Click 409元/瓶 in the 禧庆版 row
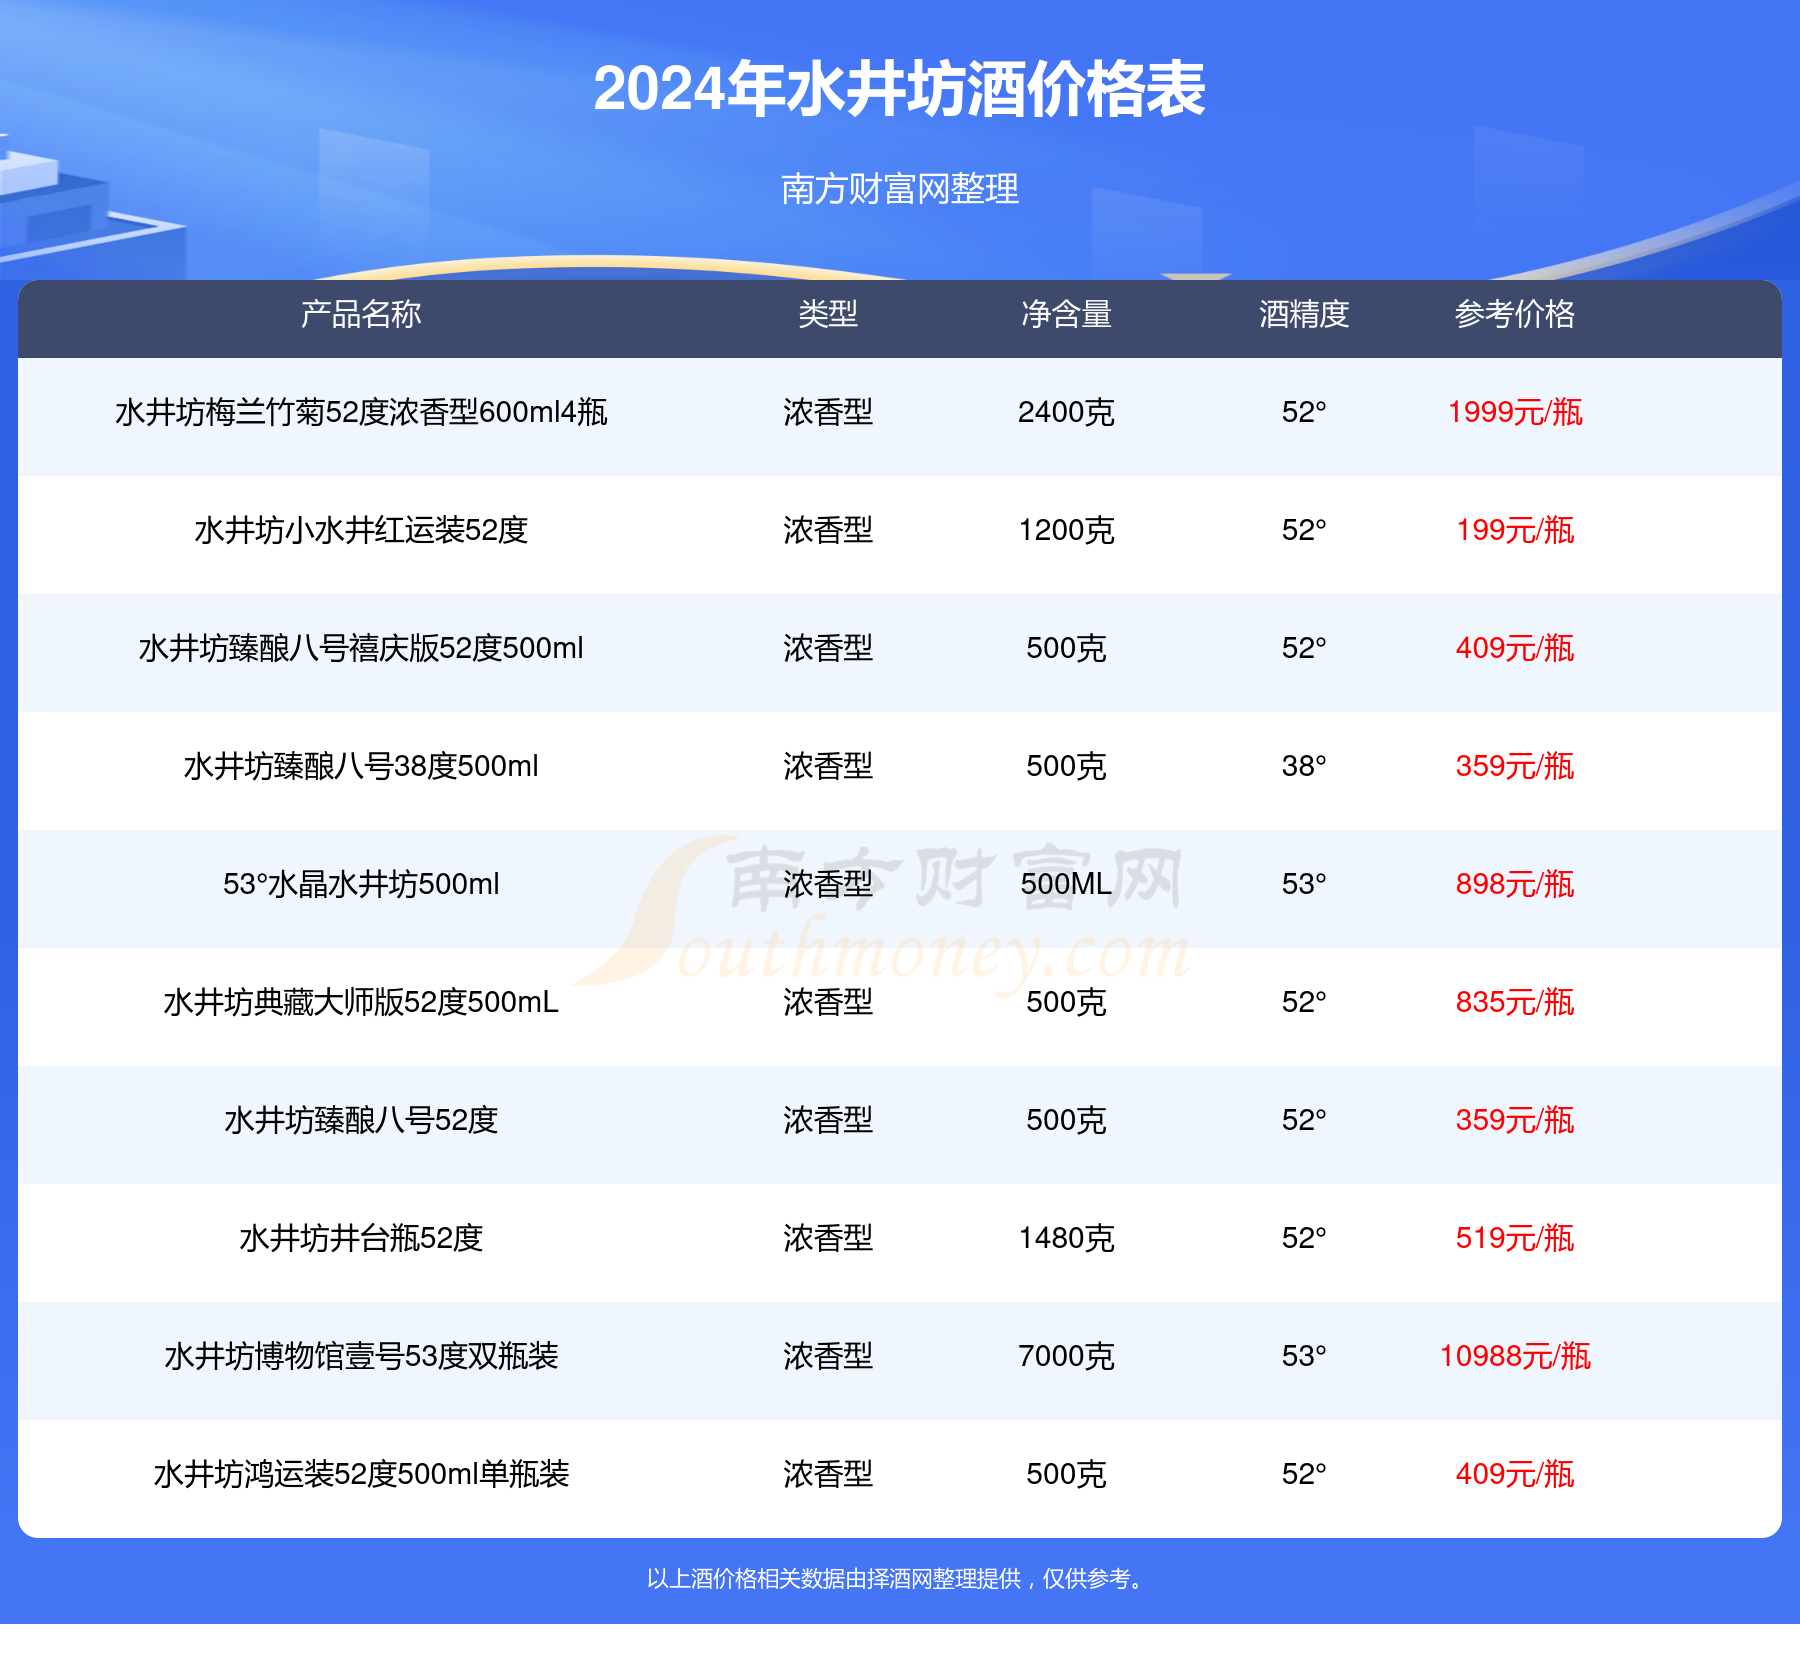 pos(1515,648)
